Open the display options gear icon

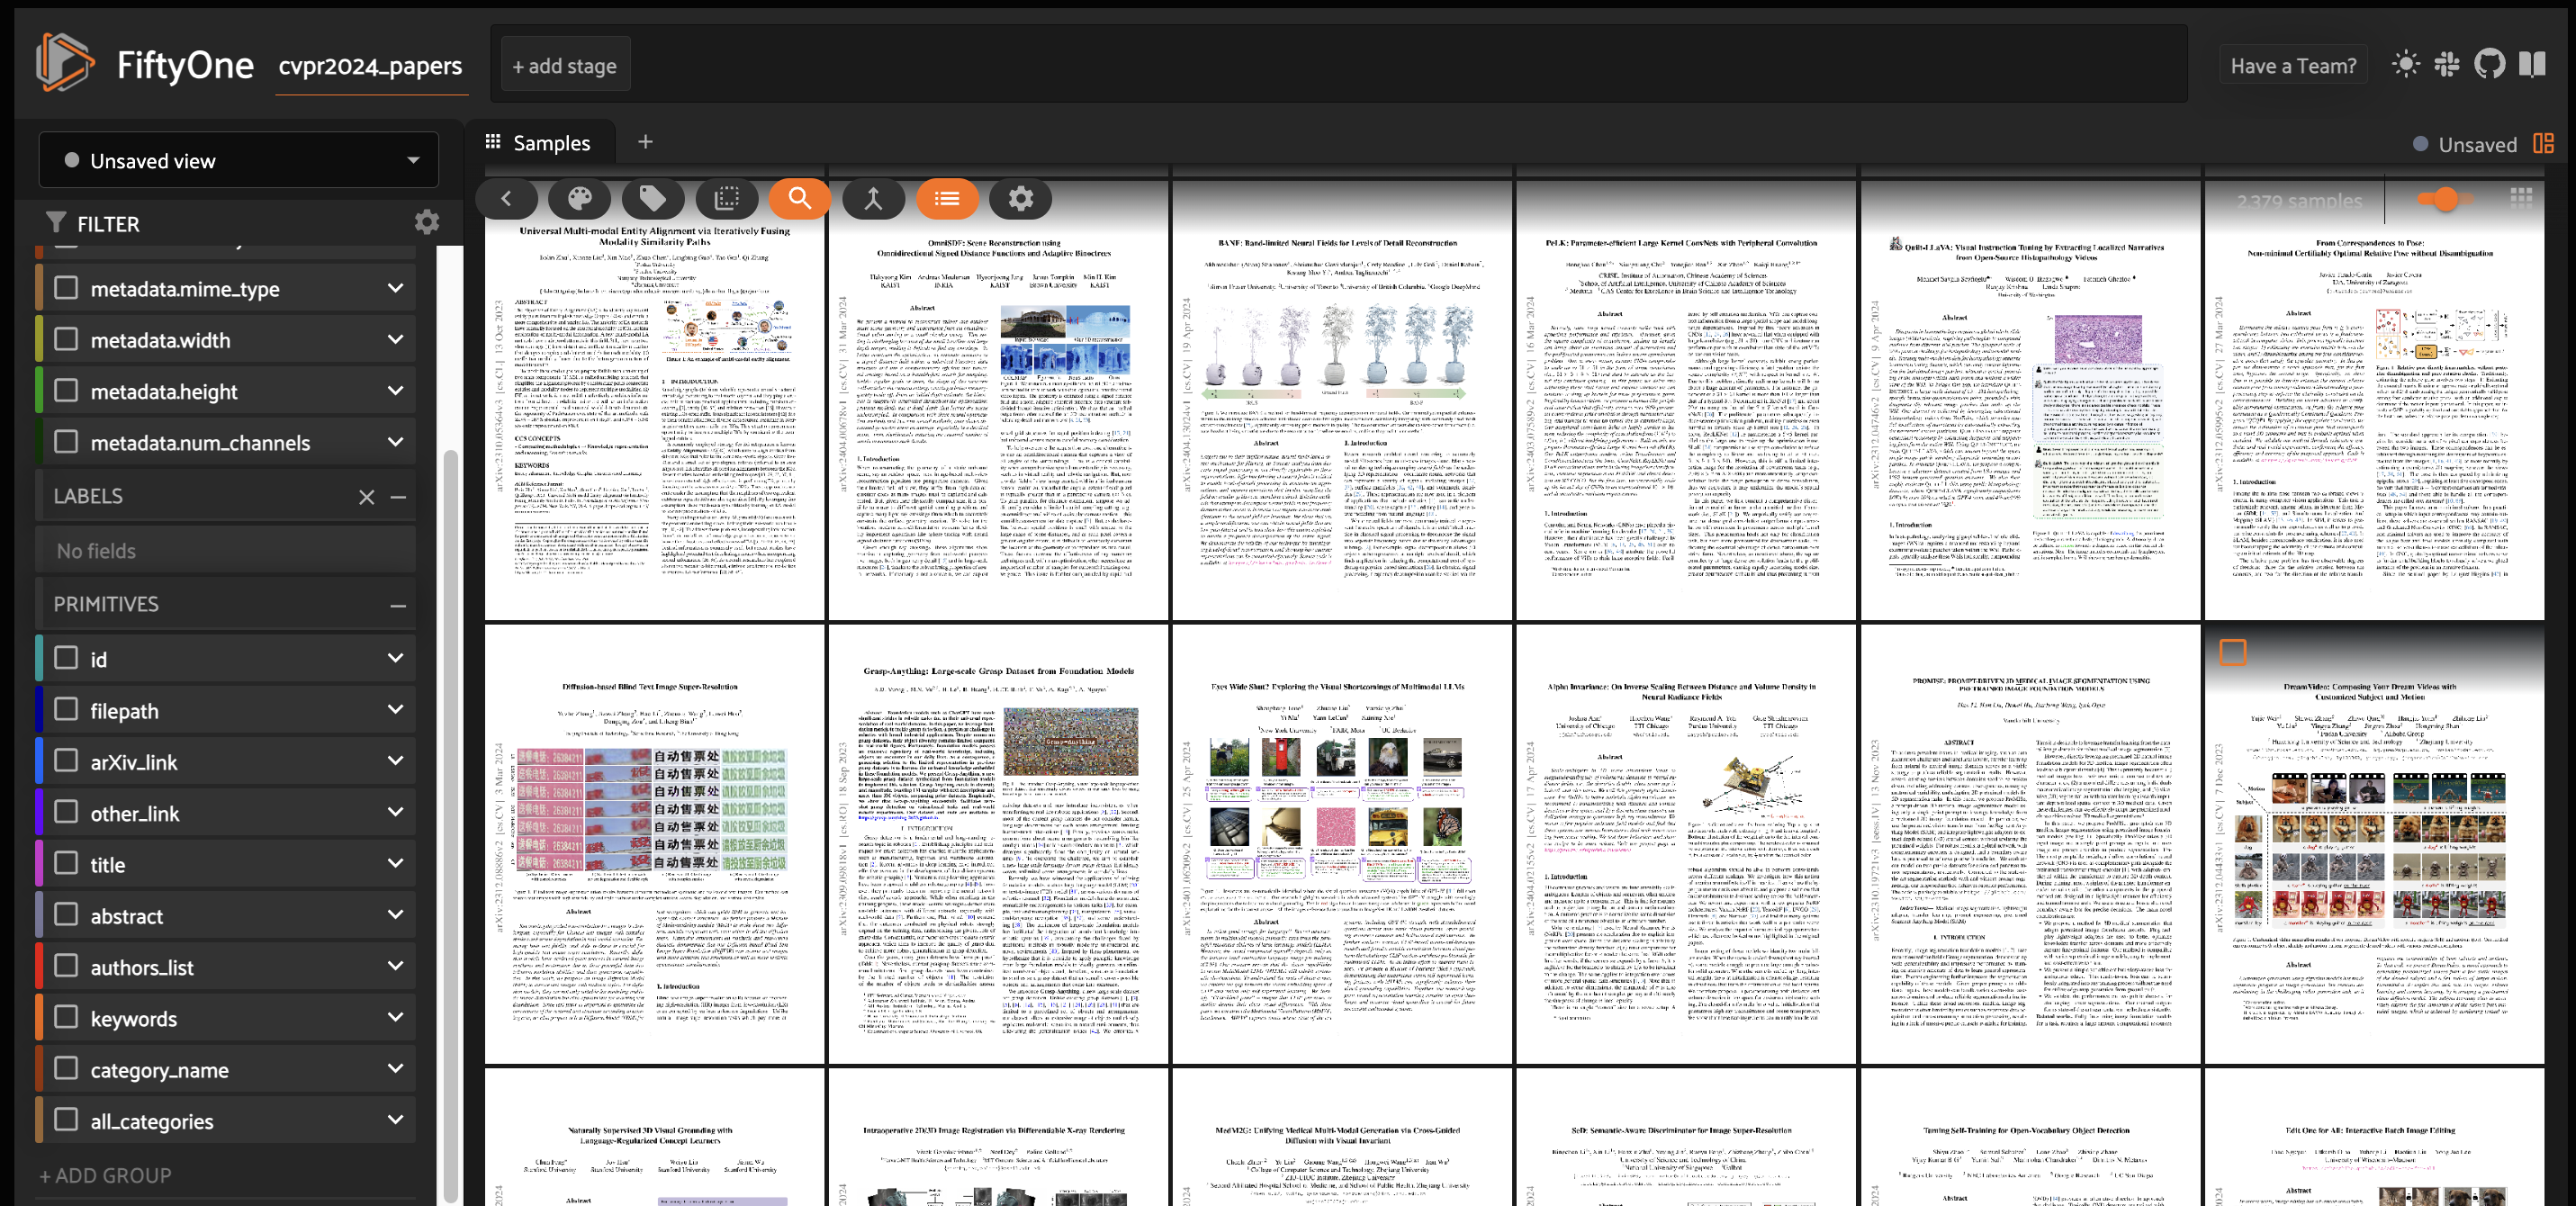(1020, 198)
